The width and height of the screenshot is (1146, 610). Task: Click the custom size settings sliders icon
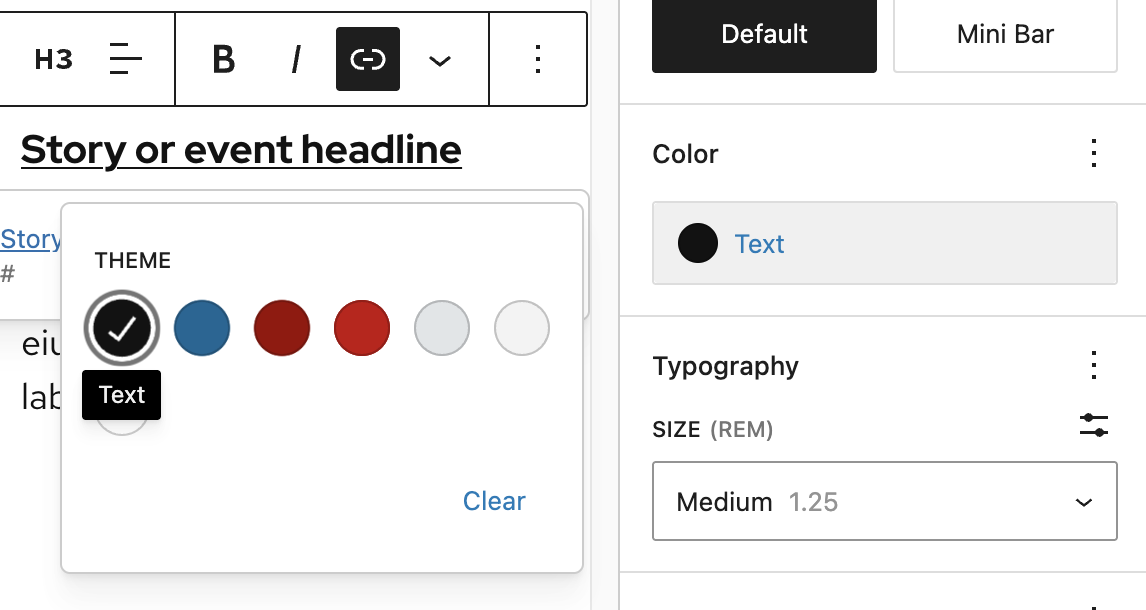[1093, 425]
